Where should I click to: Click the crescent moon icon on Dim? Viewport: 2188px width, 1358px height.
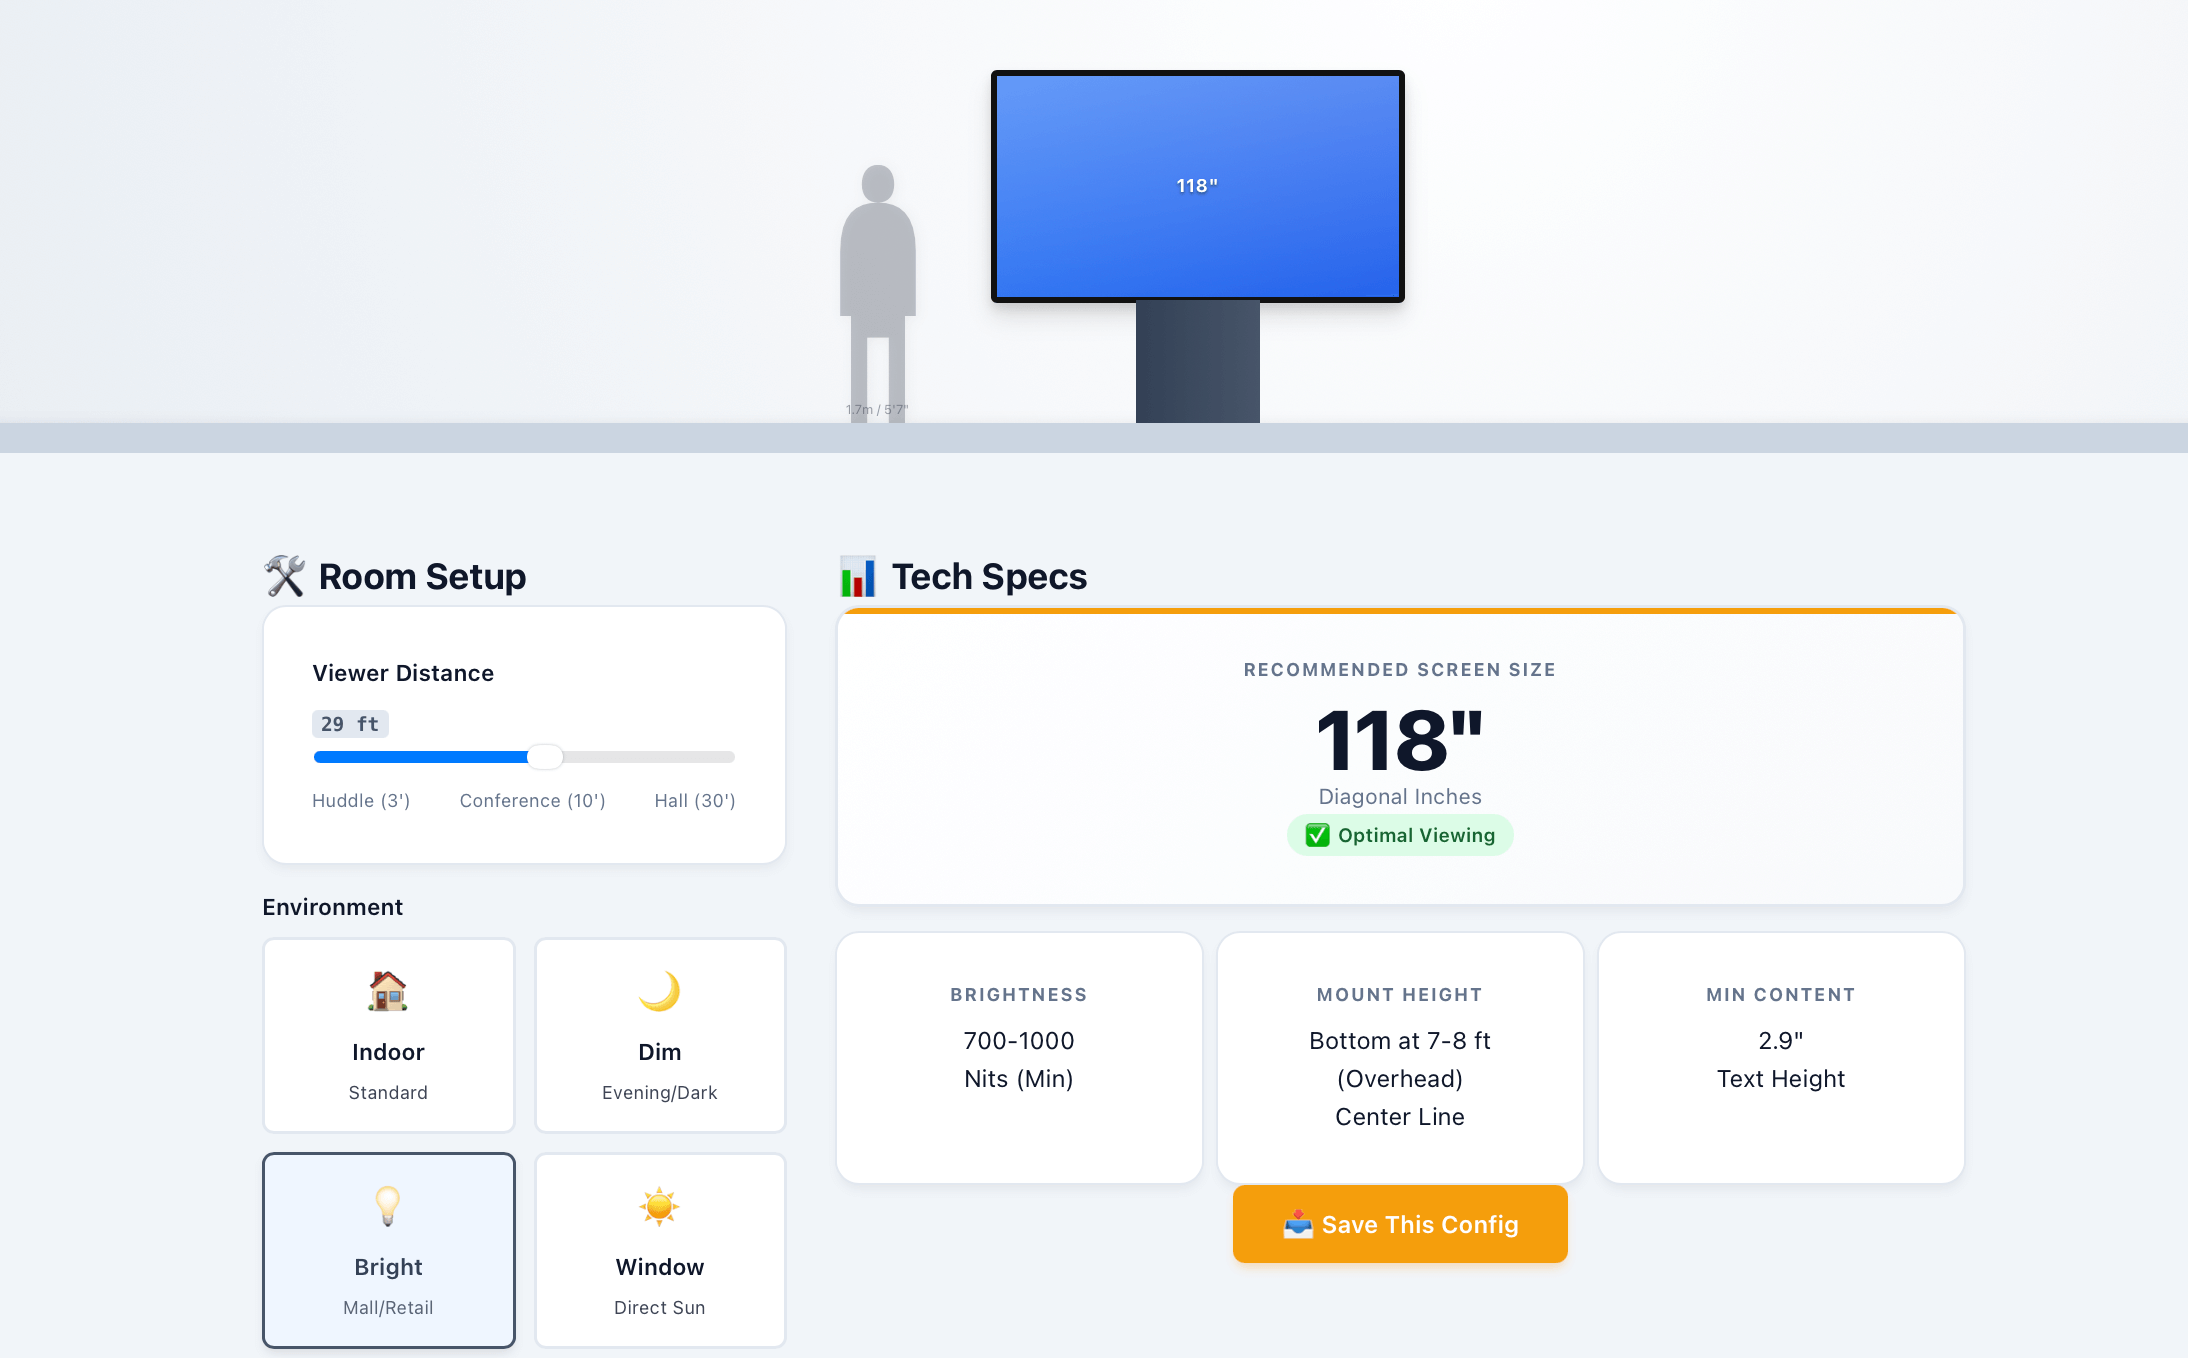click(x=660, y=991)
